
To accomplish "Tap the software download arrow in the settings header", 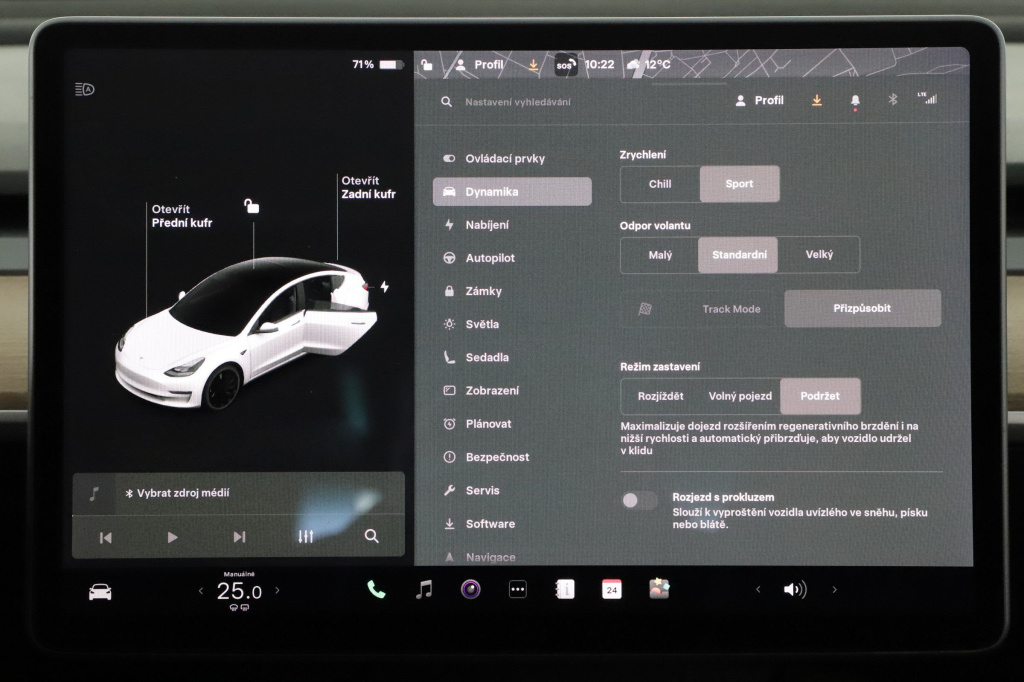I will point(817,101).
